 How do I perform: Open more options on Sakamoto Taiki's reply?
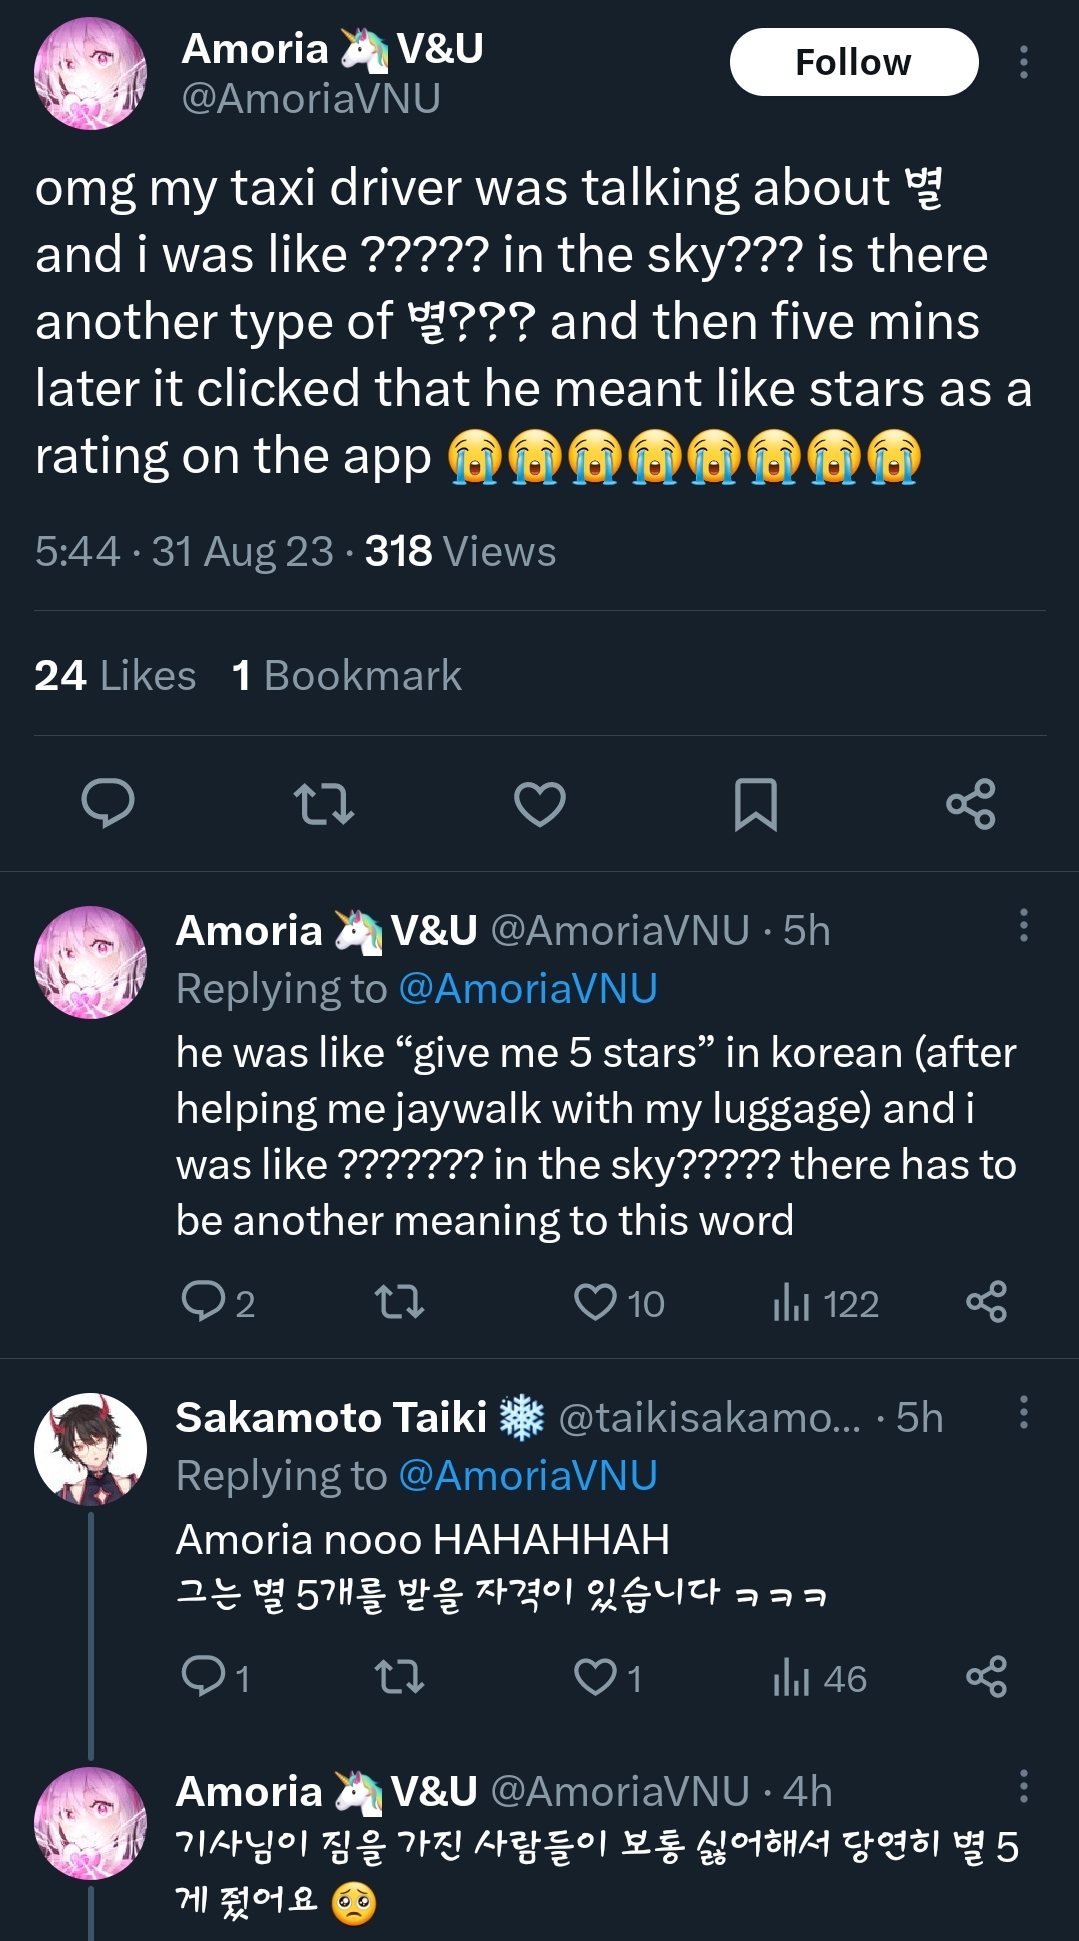tap(1023, 1412)
